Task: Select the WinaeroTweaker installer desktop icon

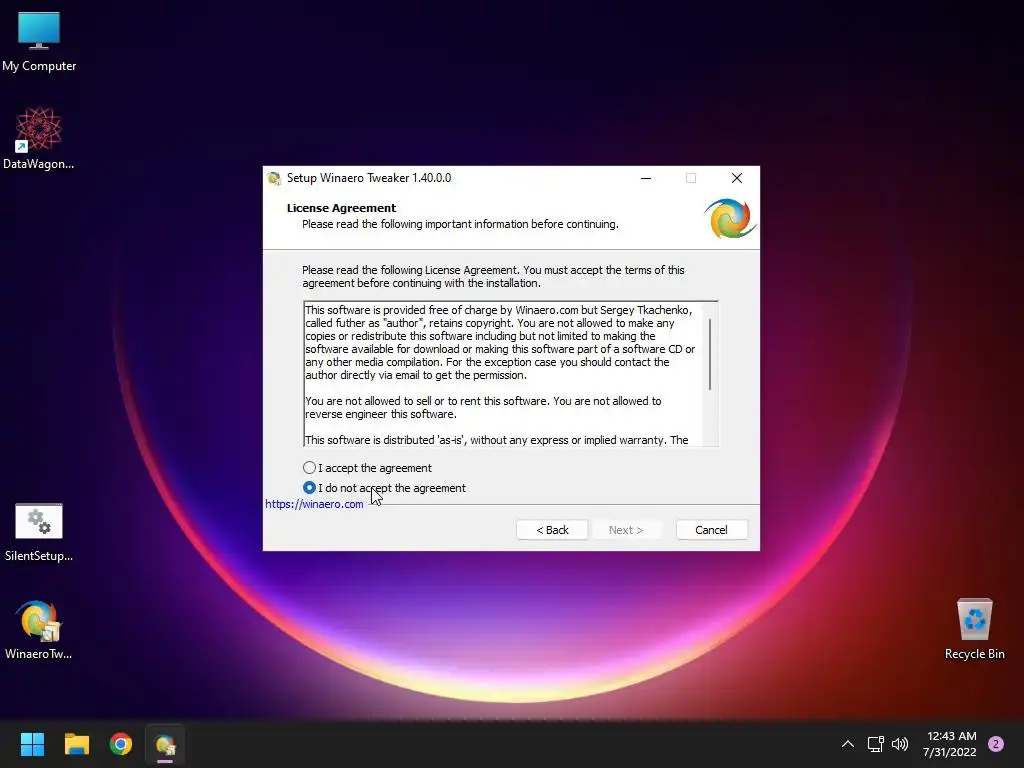Action: pyautogui.click(x=39, y=630)
